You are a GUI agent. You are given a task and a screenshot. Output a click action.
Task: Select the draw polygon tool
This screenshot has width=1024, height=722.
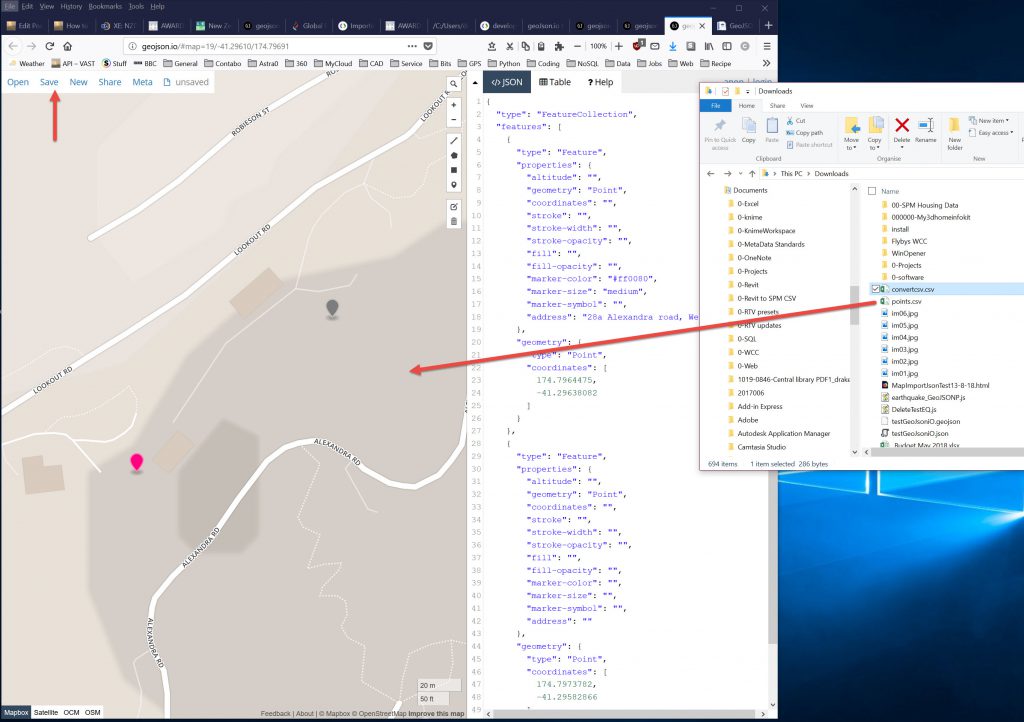[x=454, y=155]
